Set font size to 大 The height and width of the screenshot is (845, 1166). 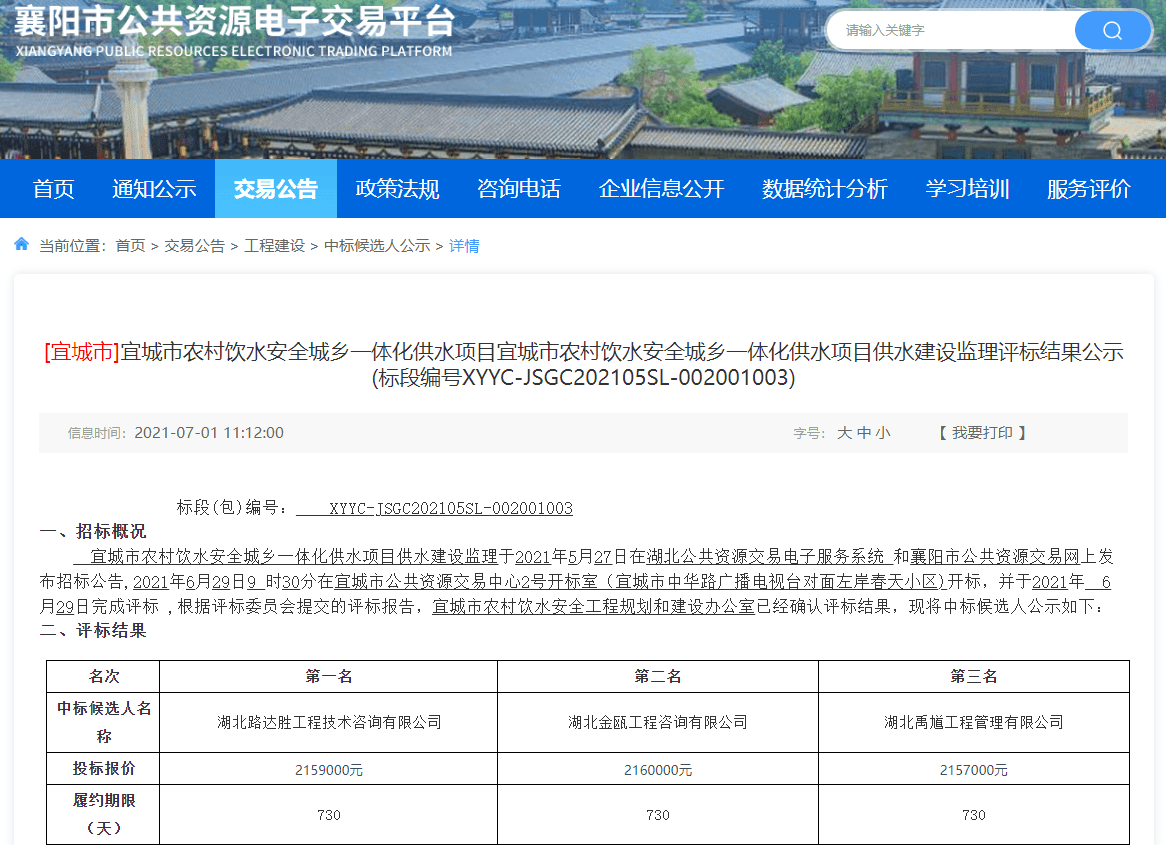[844, 433]
